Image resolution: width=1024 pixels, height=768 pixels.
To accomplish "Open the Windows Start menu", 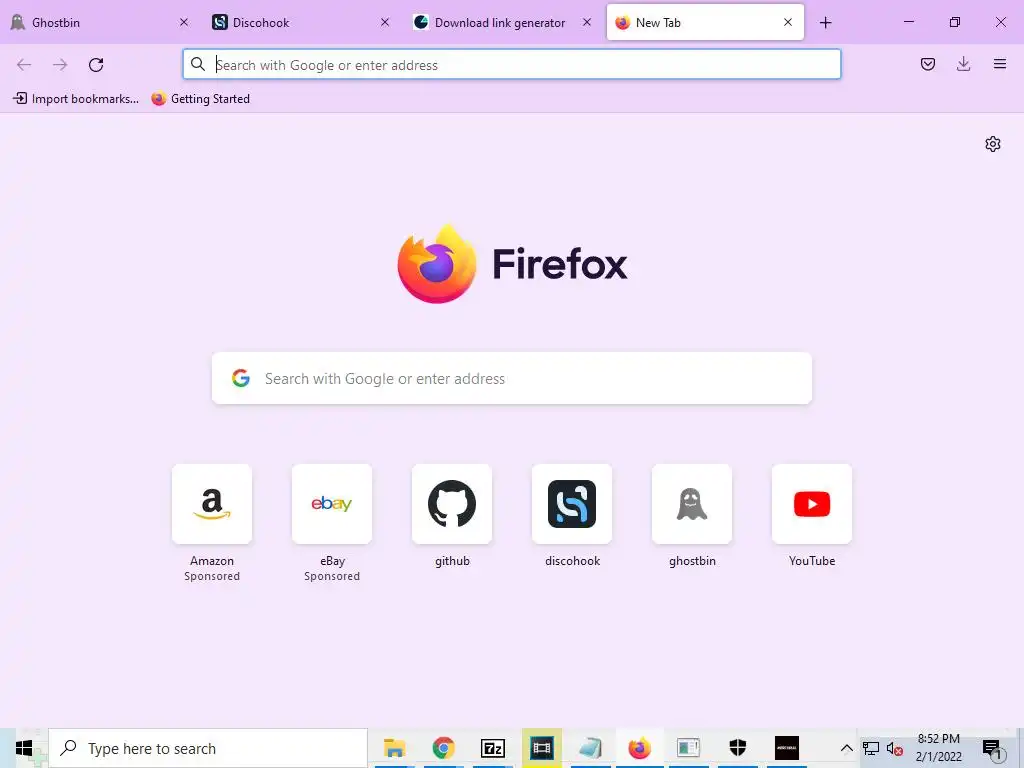I will [24, 748].
